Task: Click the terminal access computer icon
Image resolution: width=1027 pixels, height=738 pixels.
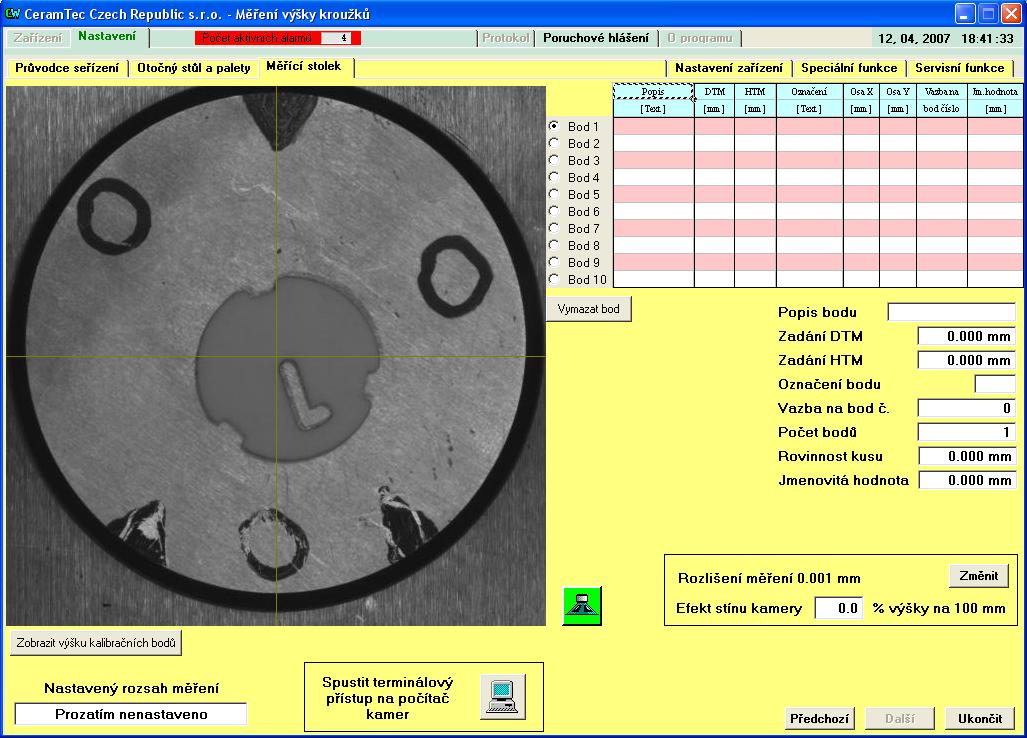Action: [502, 695]
